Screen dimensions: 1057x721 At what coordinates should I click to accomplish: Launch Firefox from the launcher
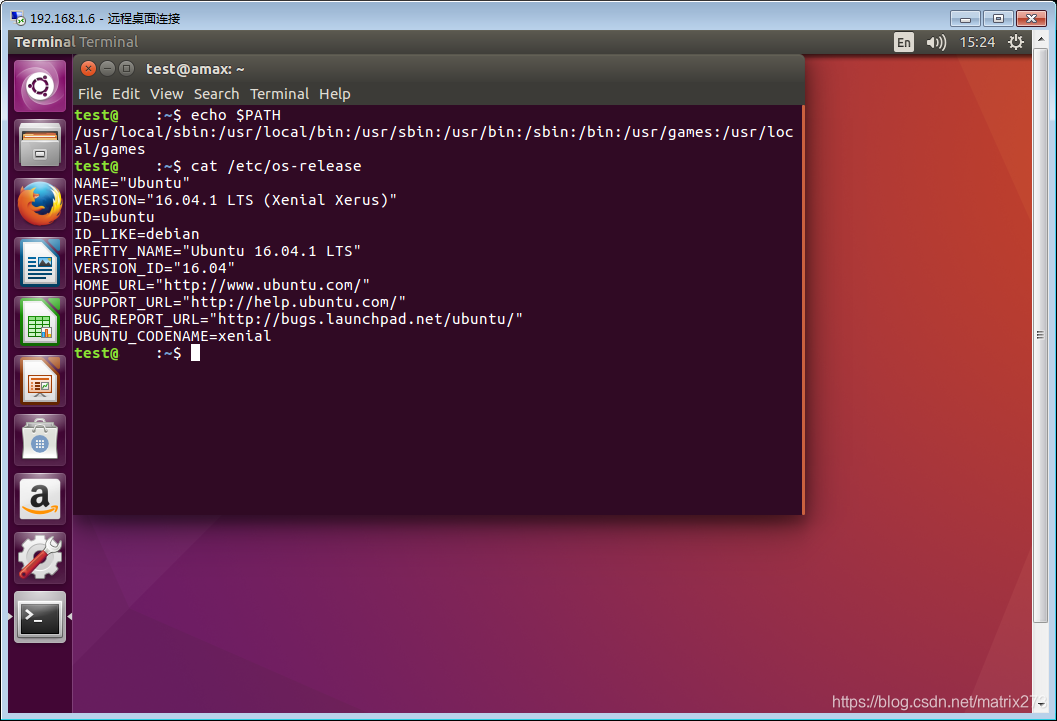click(x=40, y=203)
